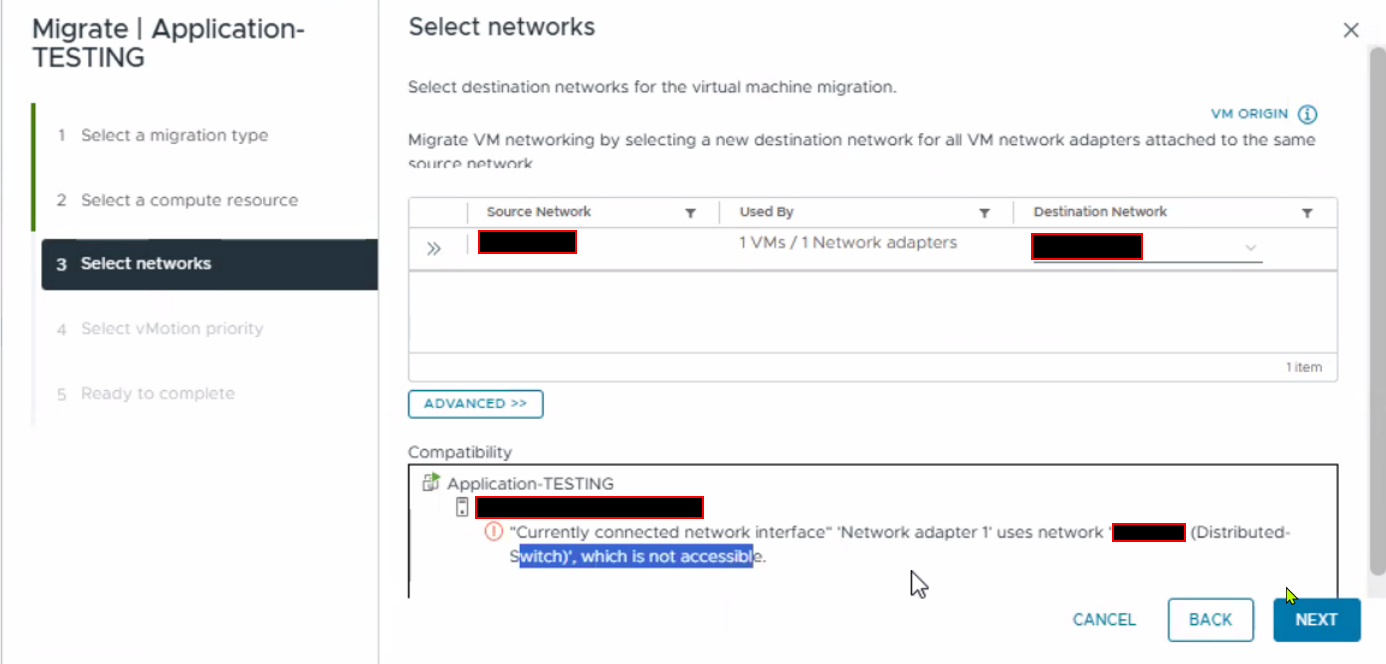Close the Migrate dialog with X
Viewport: 1386px width, 664px height.
tap(1351, 30)
